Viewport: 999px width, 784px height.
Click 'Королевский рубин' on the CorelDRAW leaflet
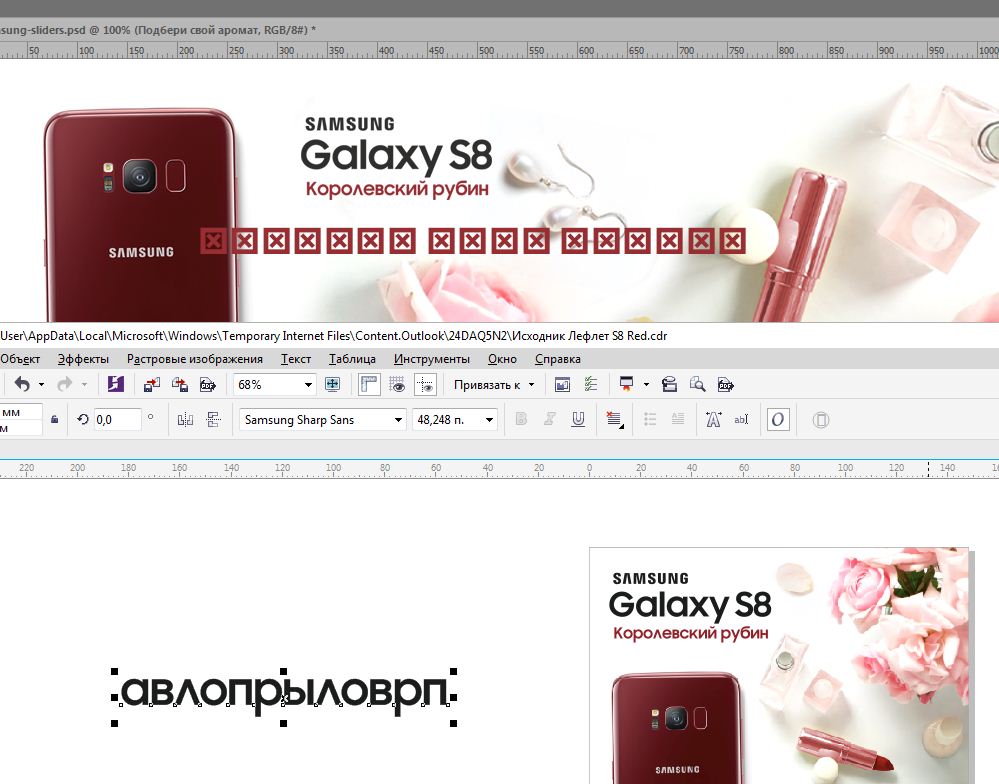click(691, 633)
